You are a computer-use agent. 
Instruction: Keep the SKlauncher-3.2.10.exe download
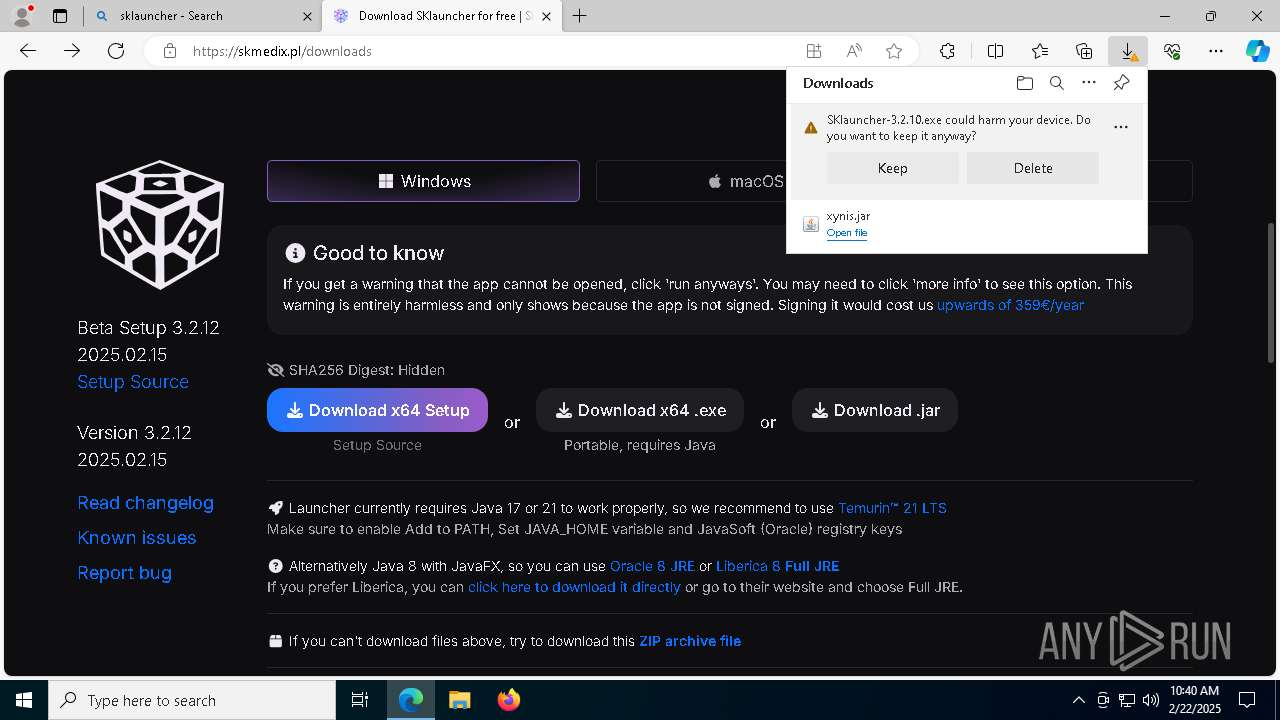893,168
